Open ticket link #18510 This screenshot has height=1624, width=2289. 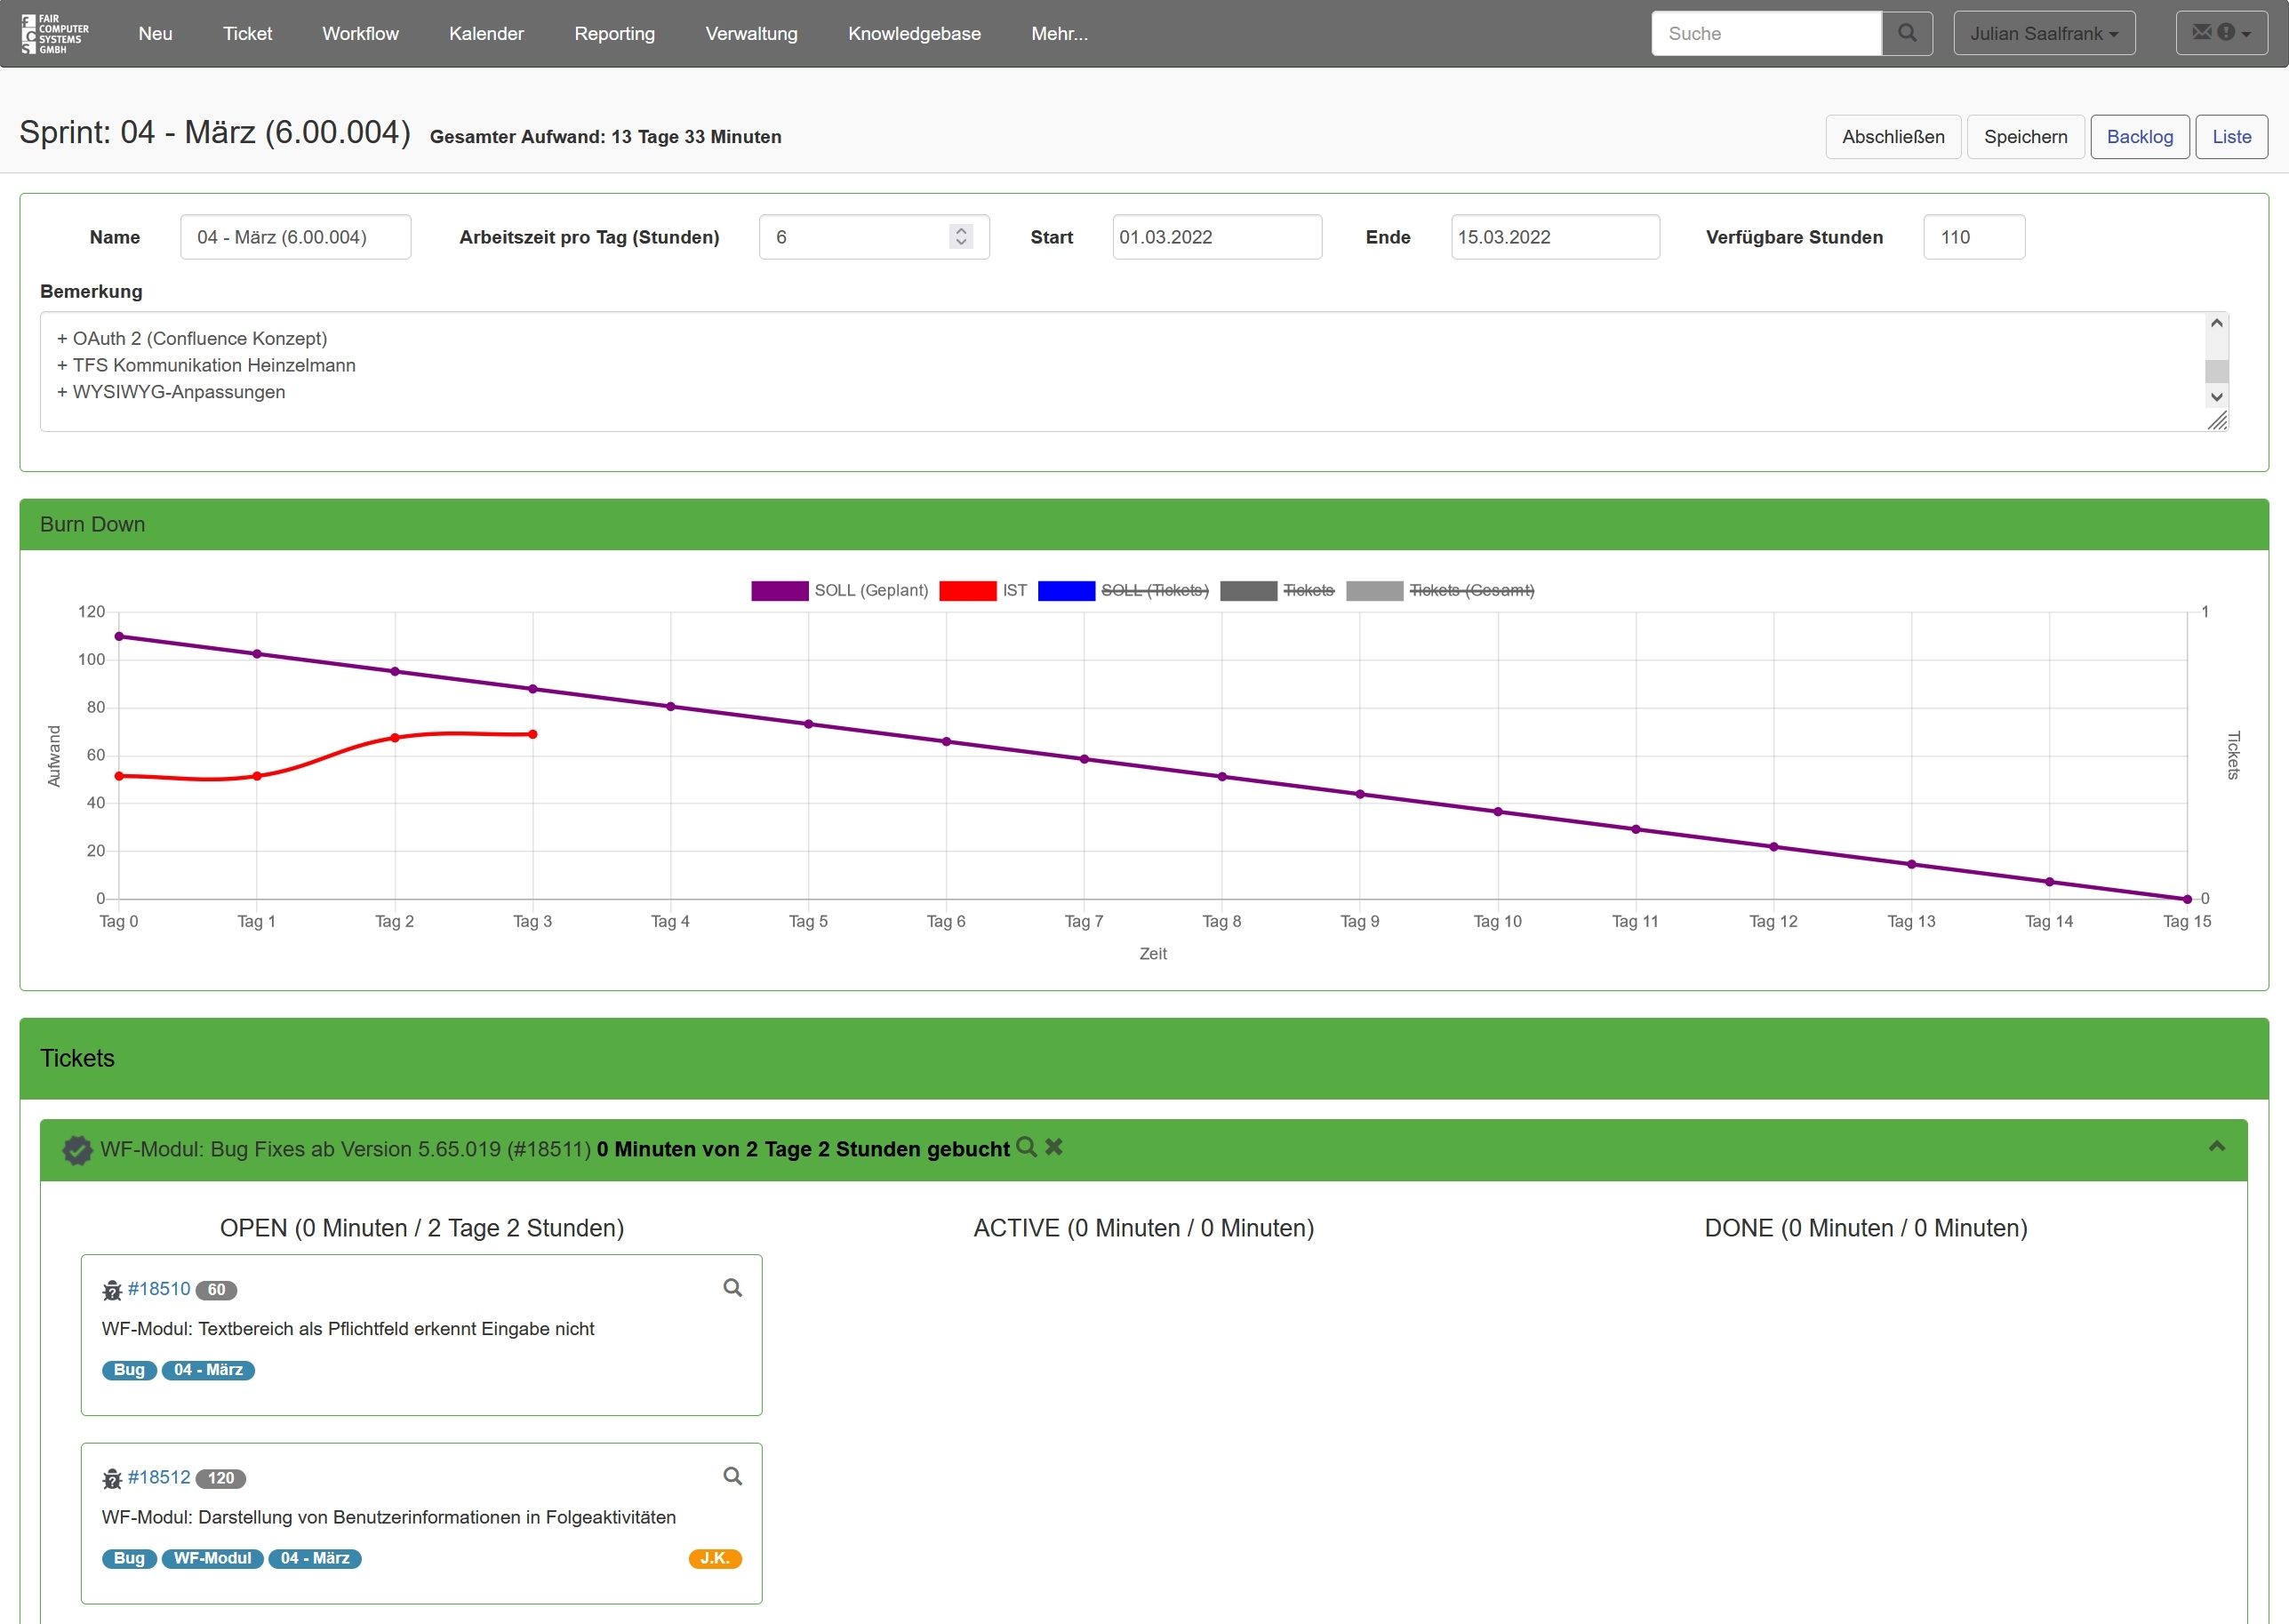[x=158, y=1288]
